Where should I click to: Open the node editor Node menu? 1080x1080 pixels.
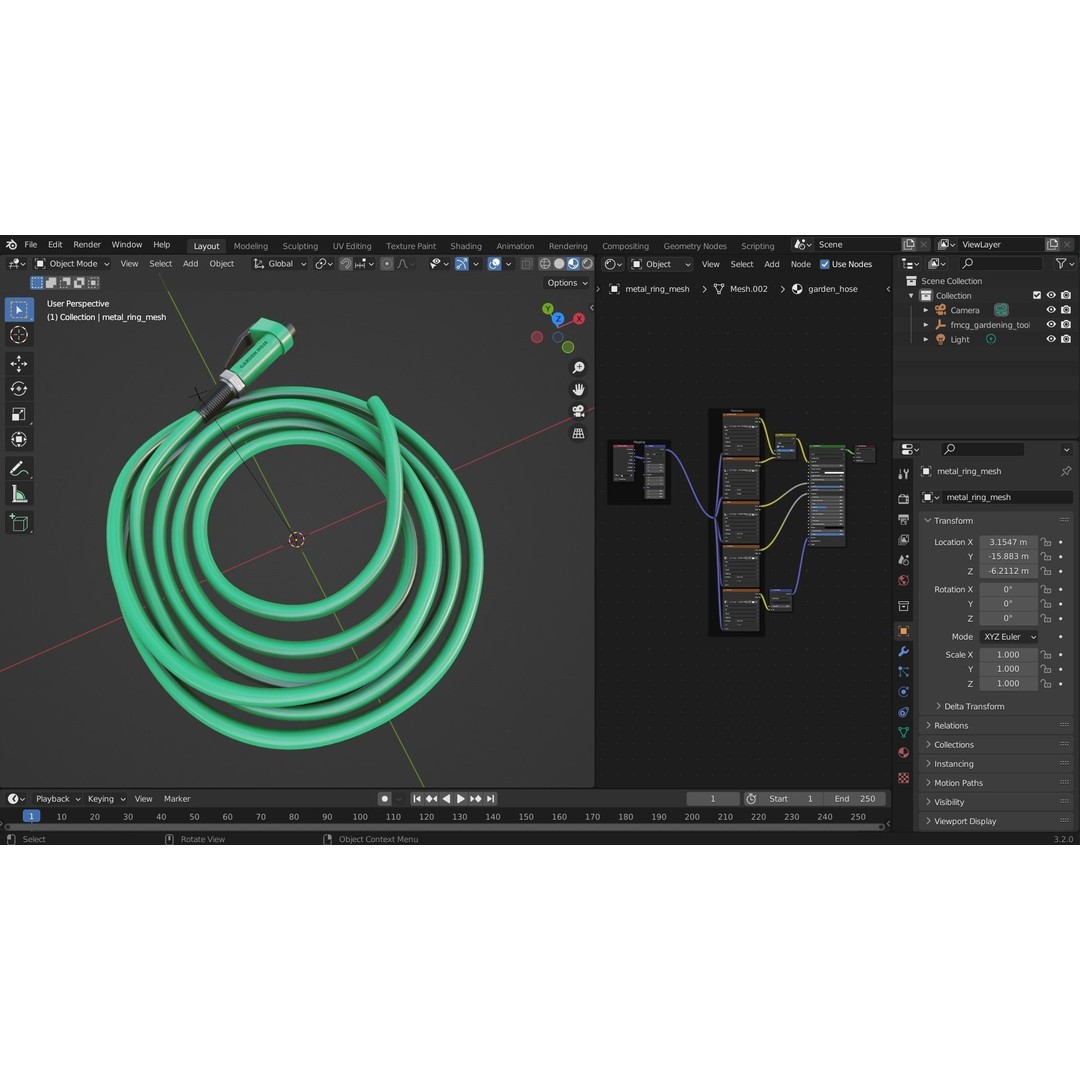pos(800,264)
